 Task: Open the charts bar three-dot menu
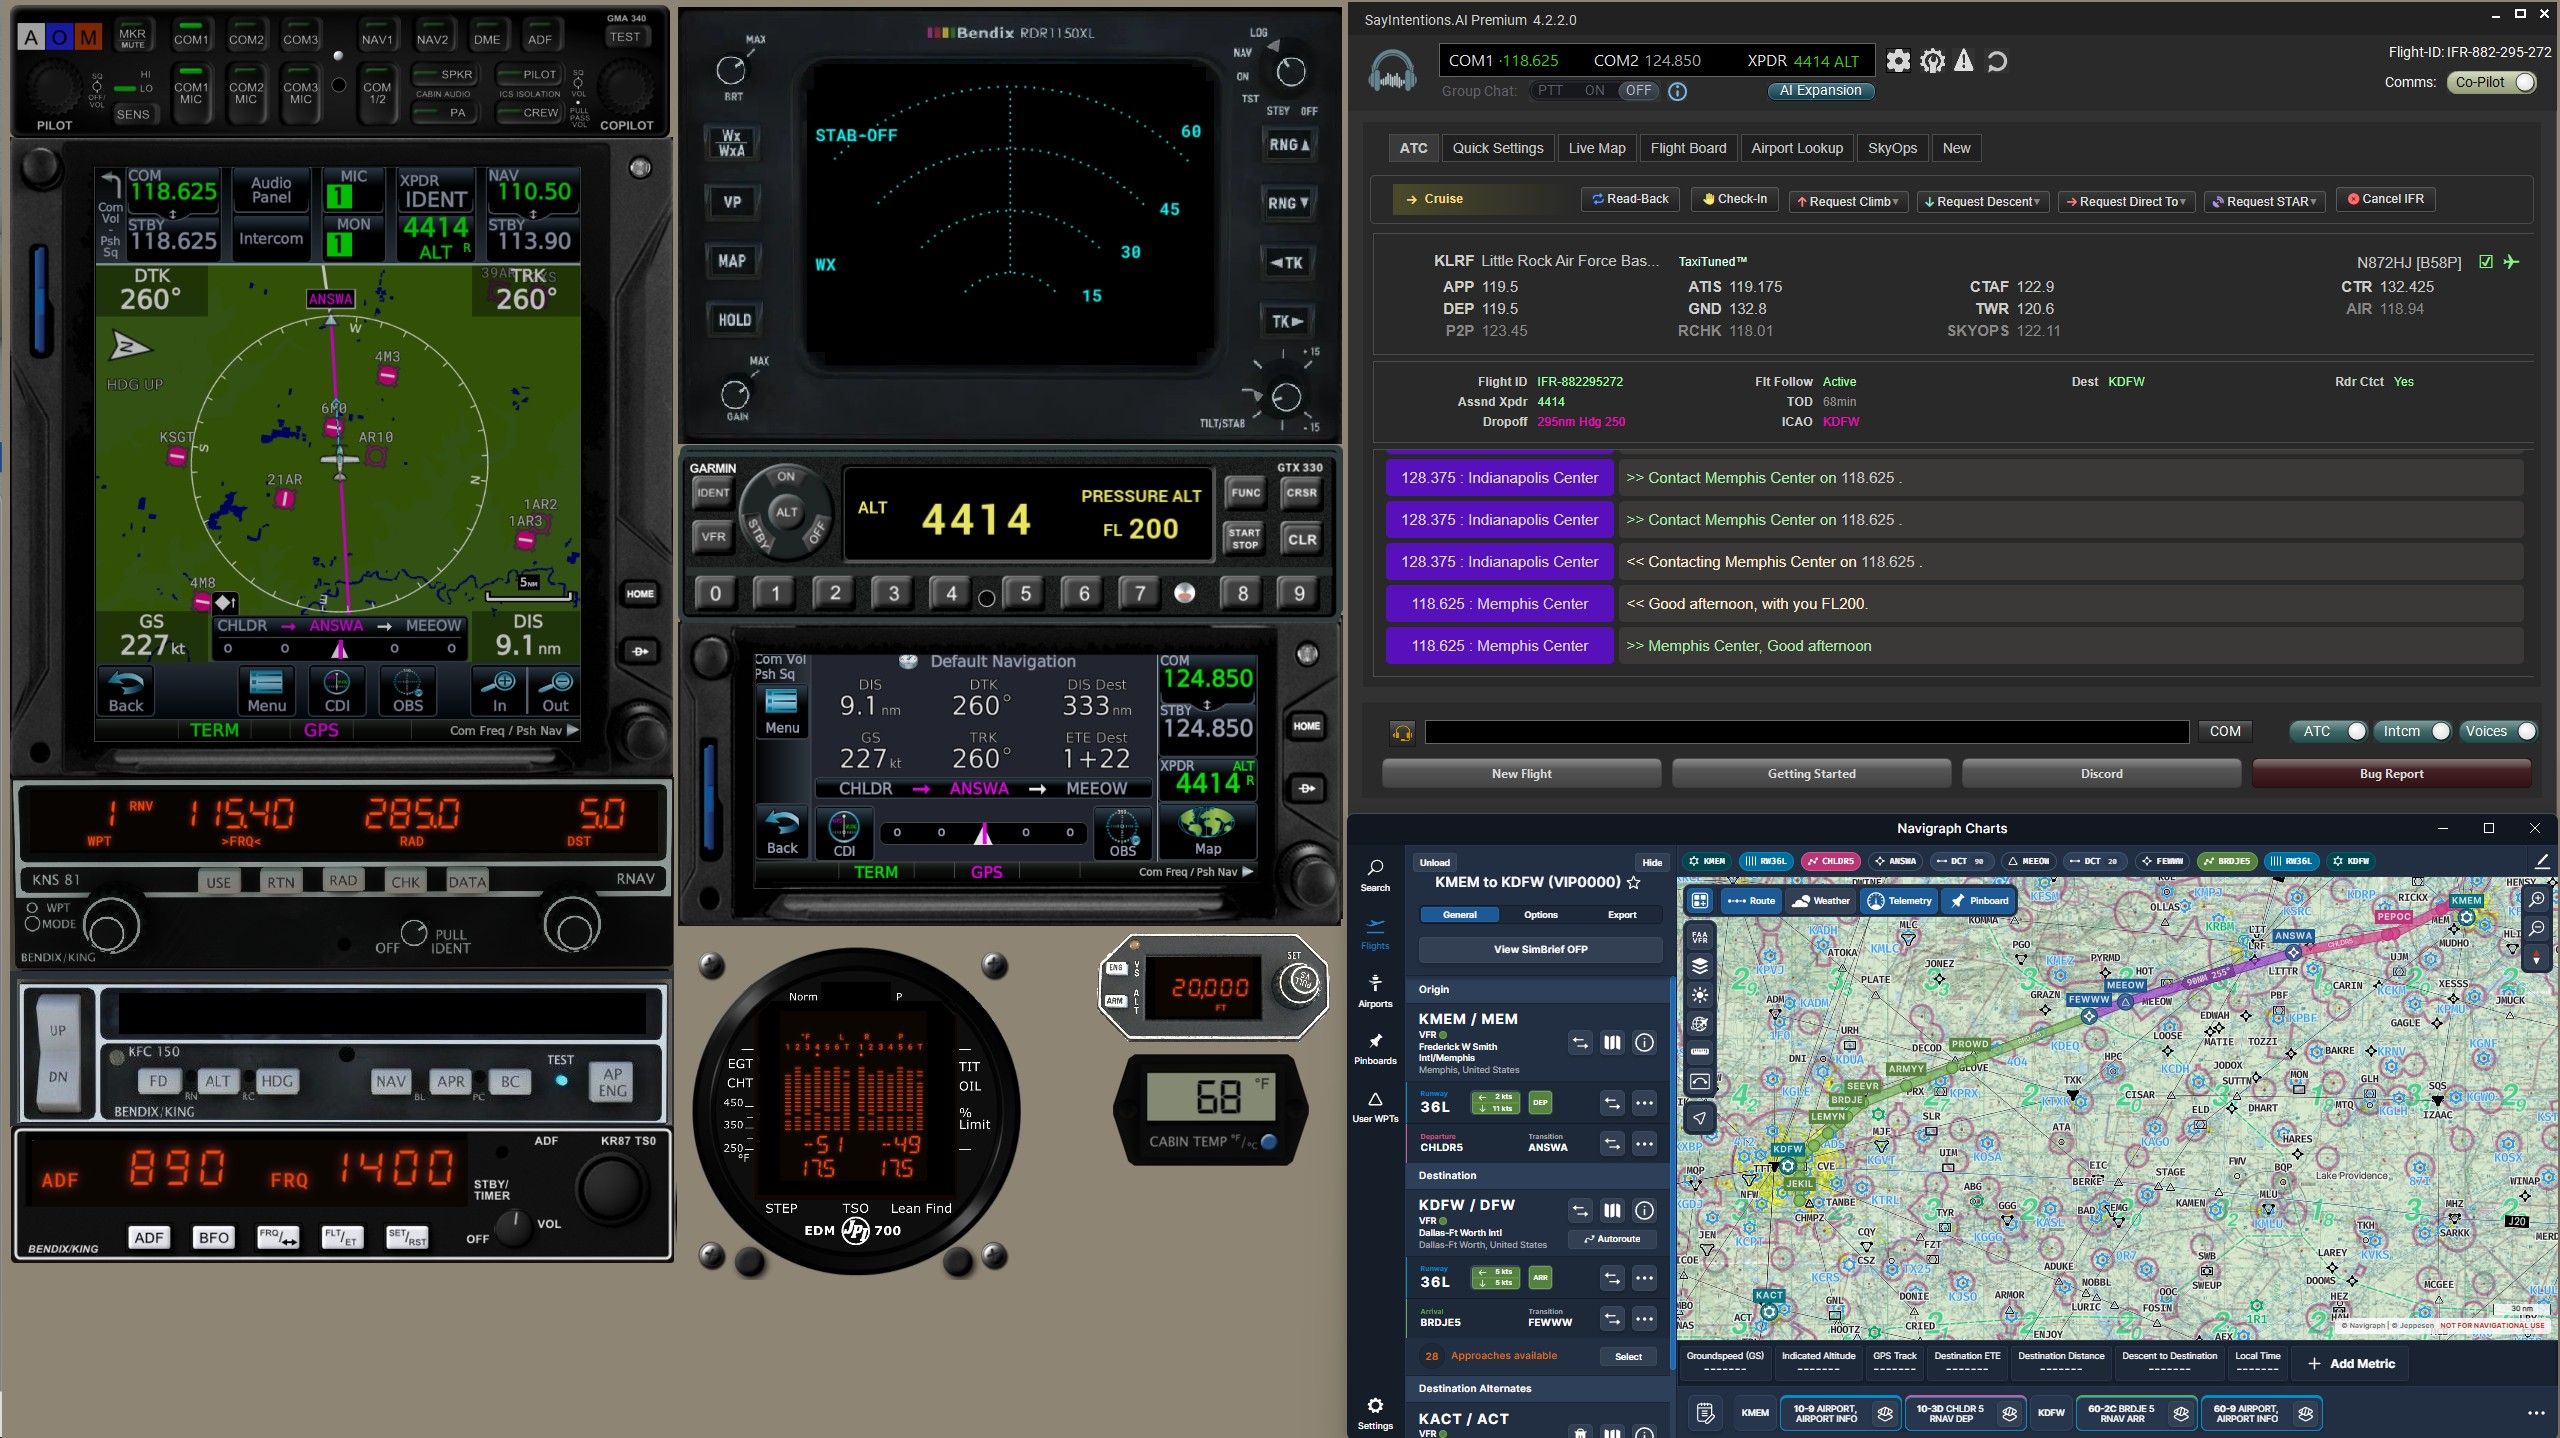point(2536,1413)
